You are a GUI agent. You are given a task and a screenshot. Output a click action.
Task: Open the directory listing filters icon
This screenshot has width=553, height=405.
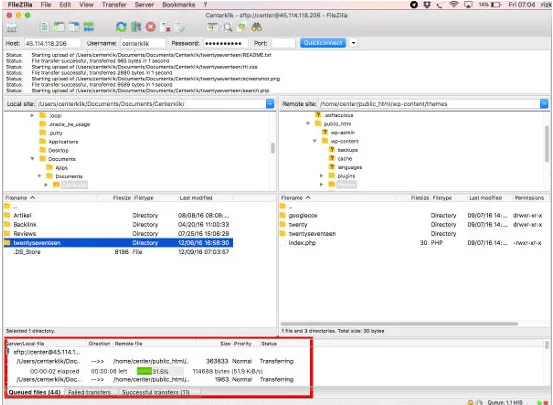pos(212,27)
